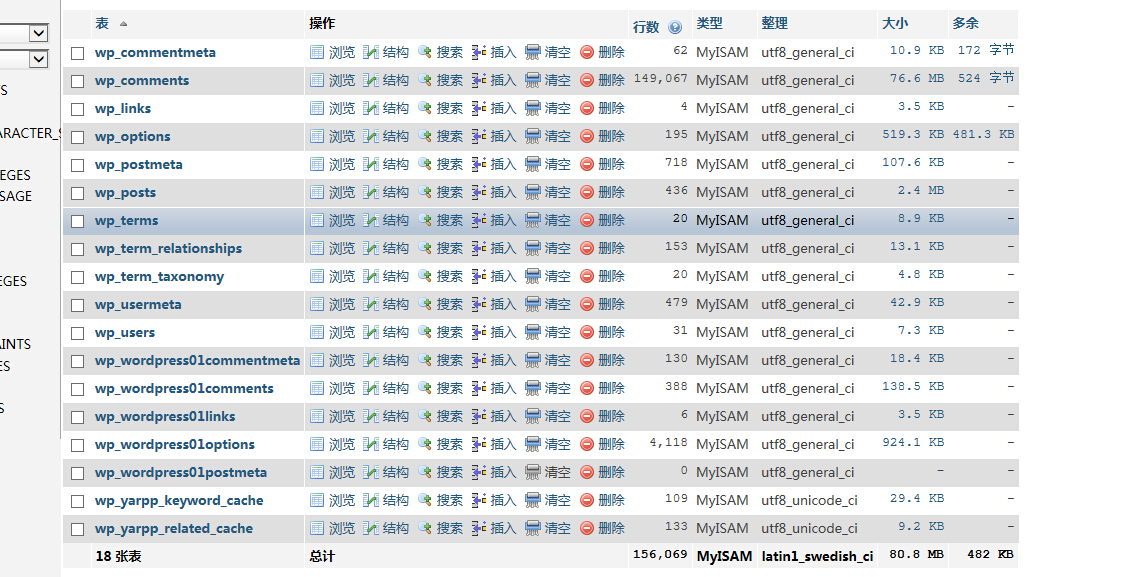Click the Search icon for wp_links

(x=425, y=108)
